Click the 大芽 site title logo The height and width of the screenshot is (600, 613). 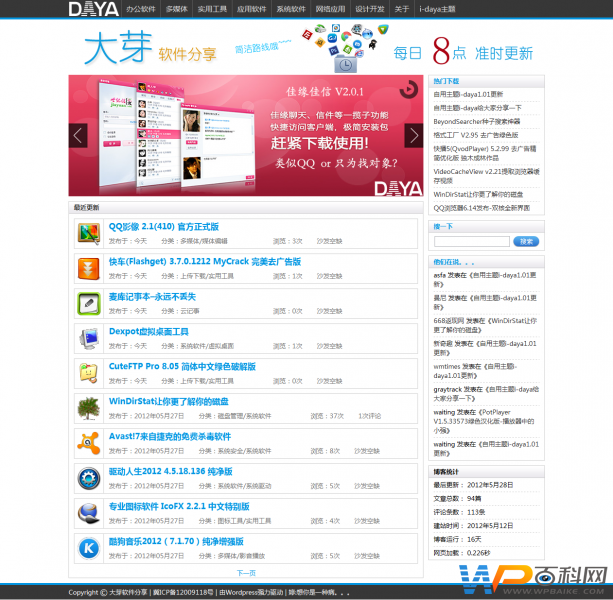click(x=118, y=48)
